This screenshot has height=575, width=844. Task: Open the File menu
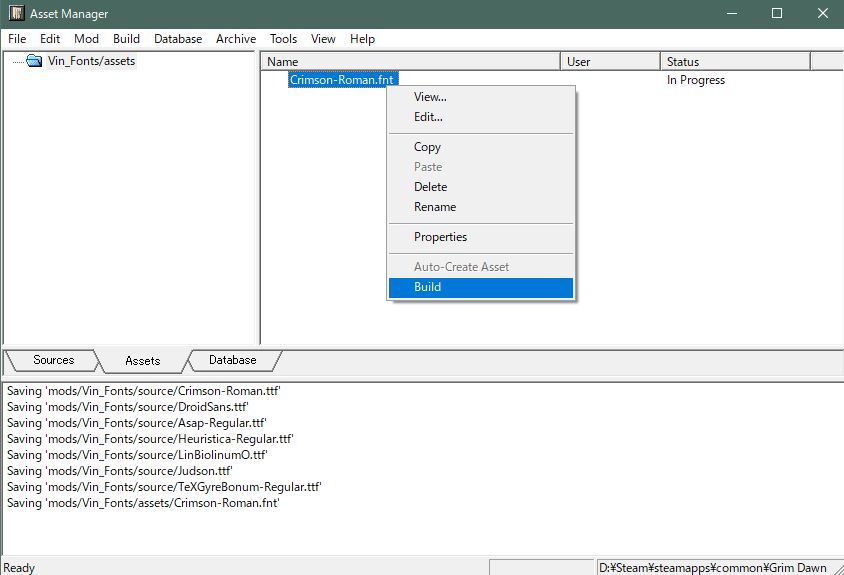17,39
